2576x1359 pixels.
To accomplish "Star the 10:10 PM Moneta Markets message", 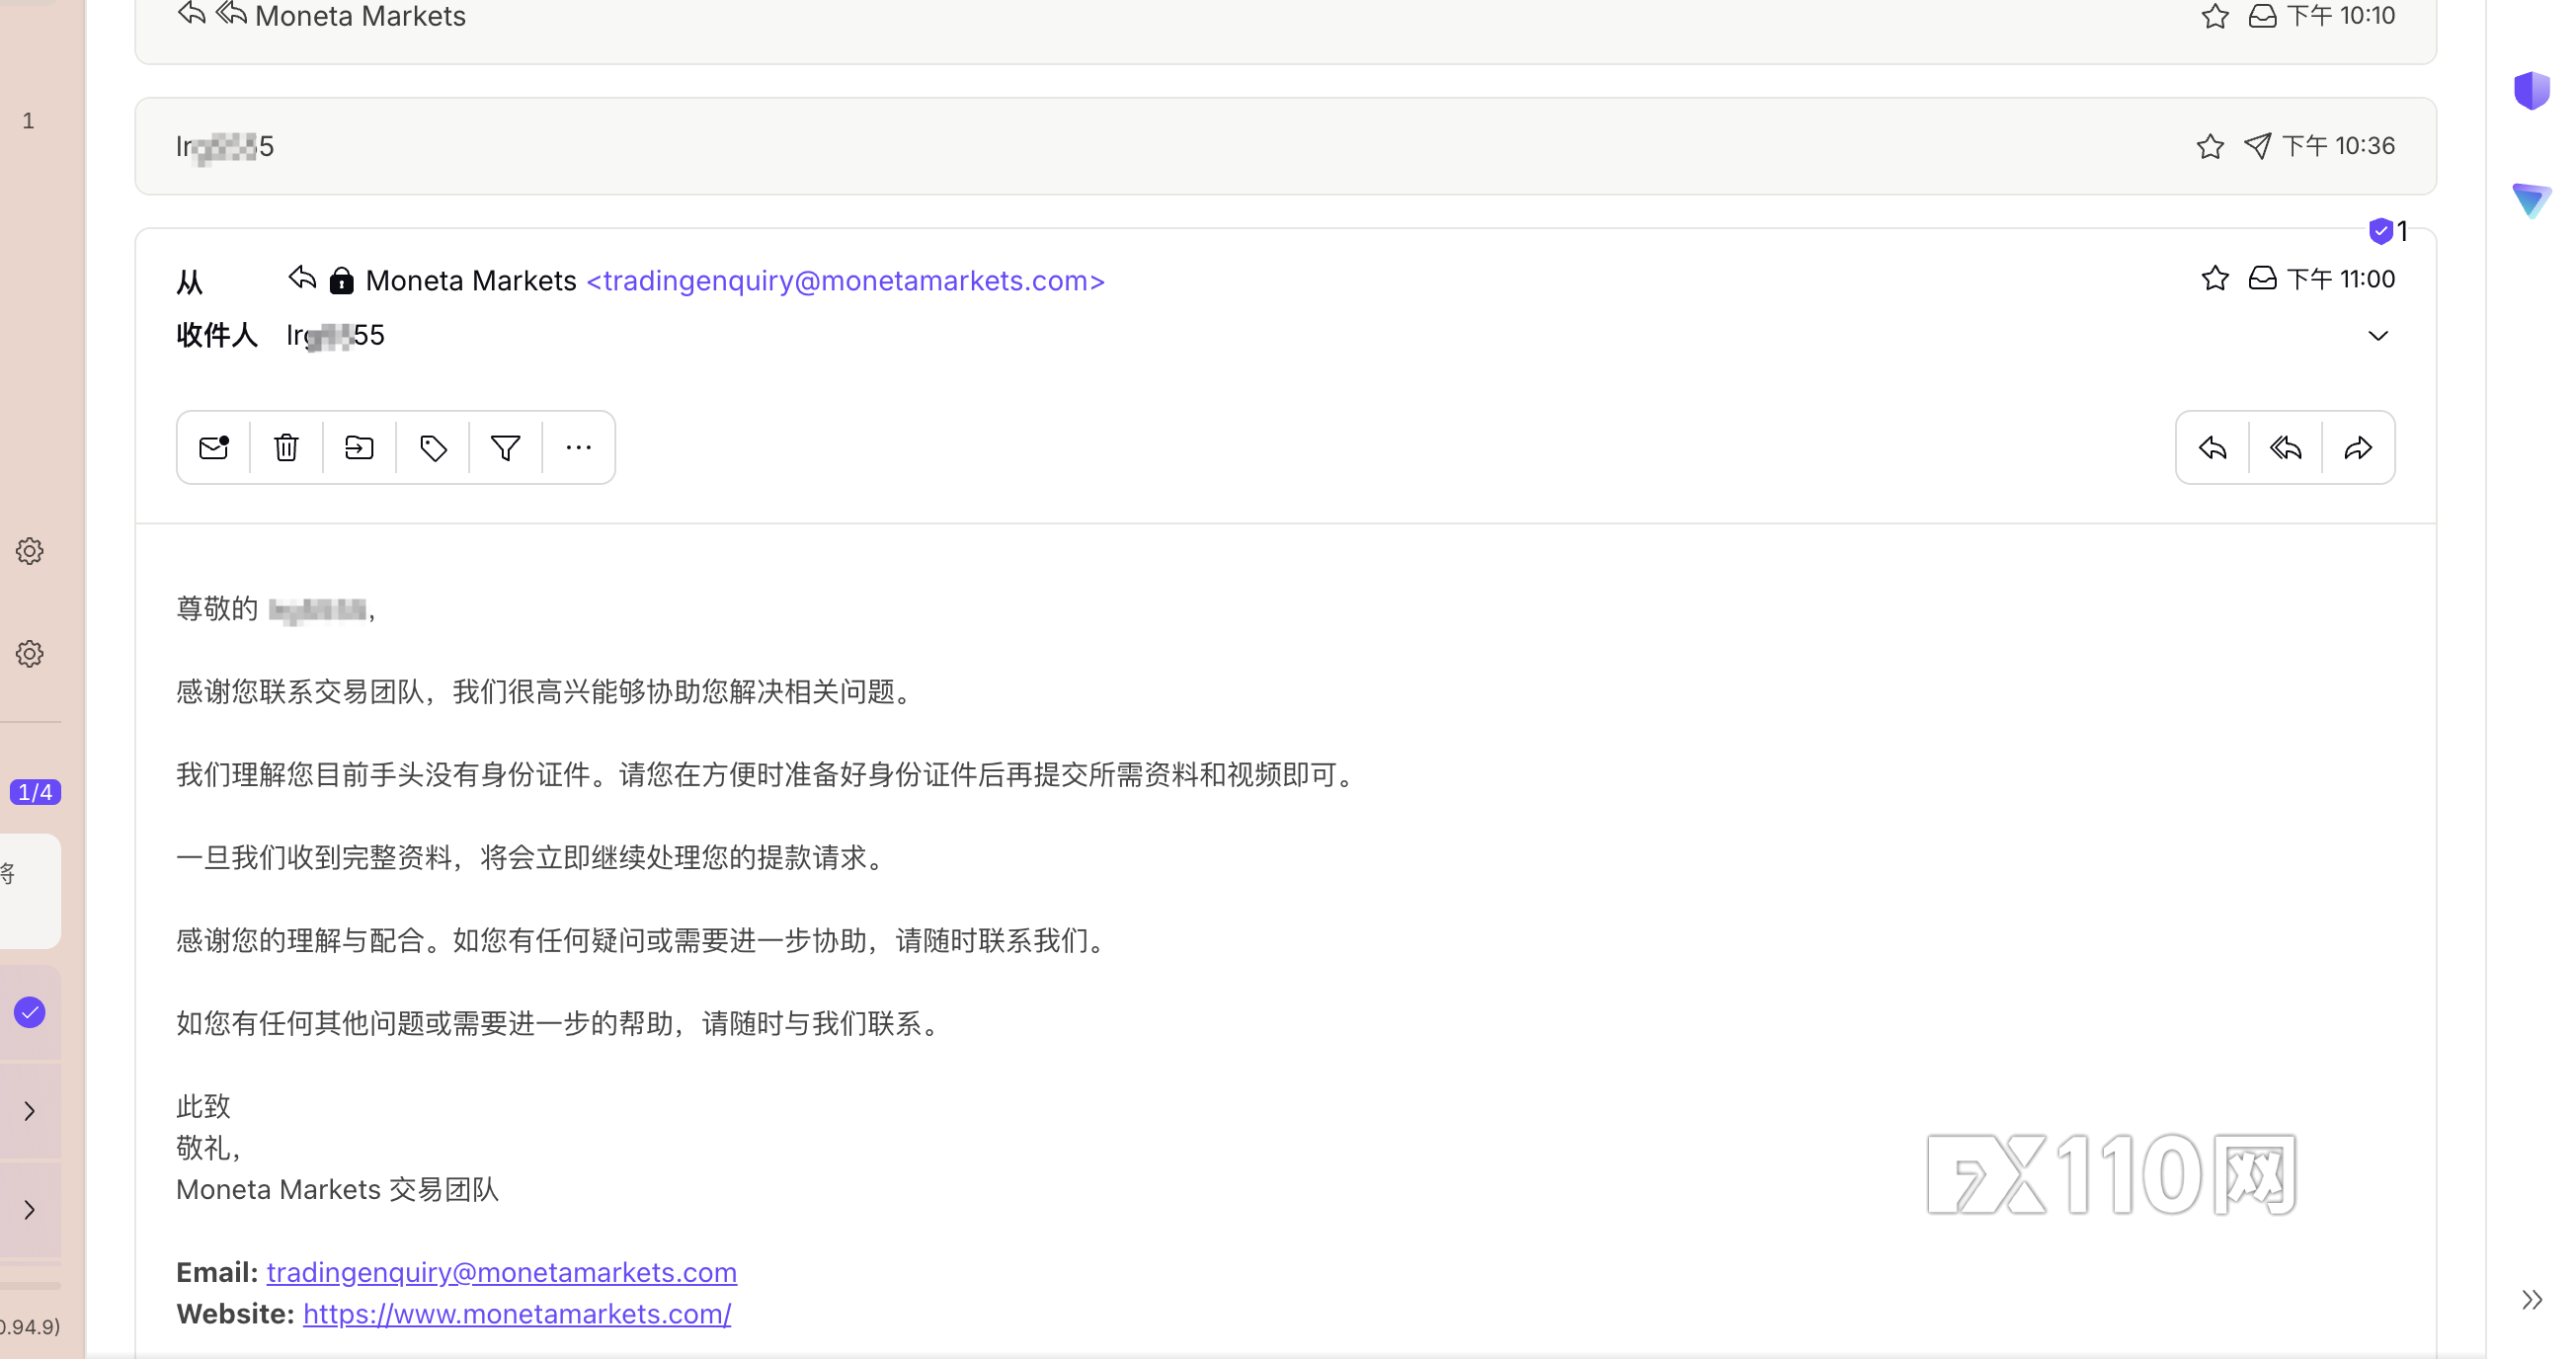I will pos(2215,16).
